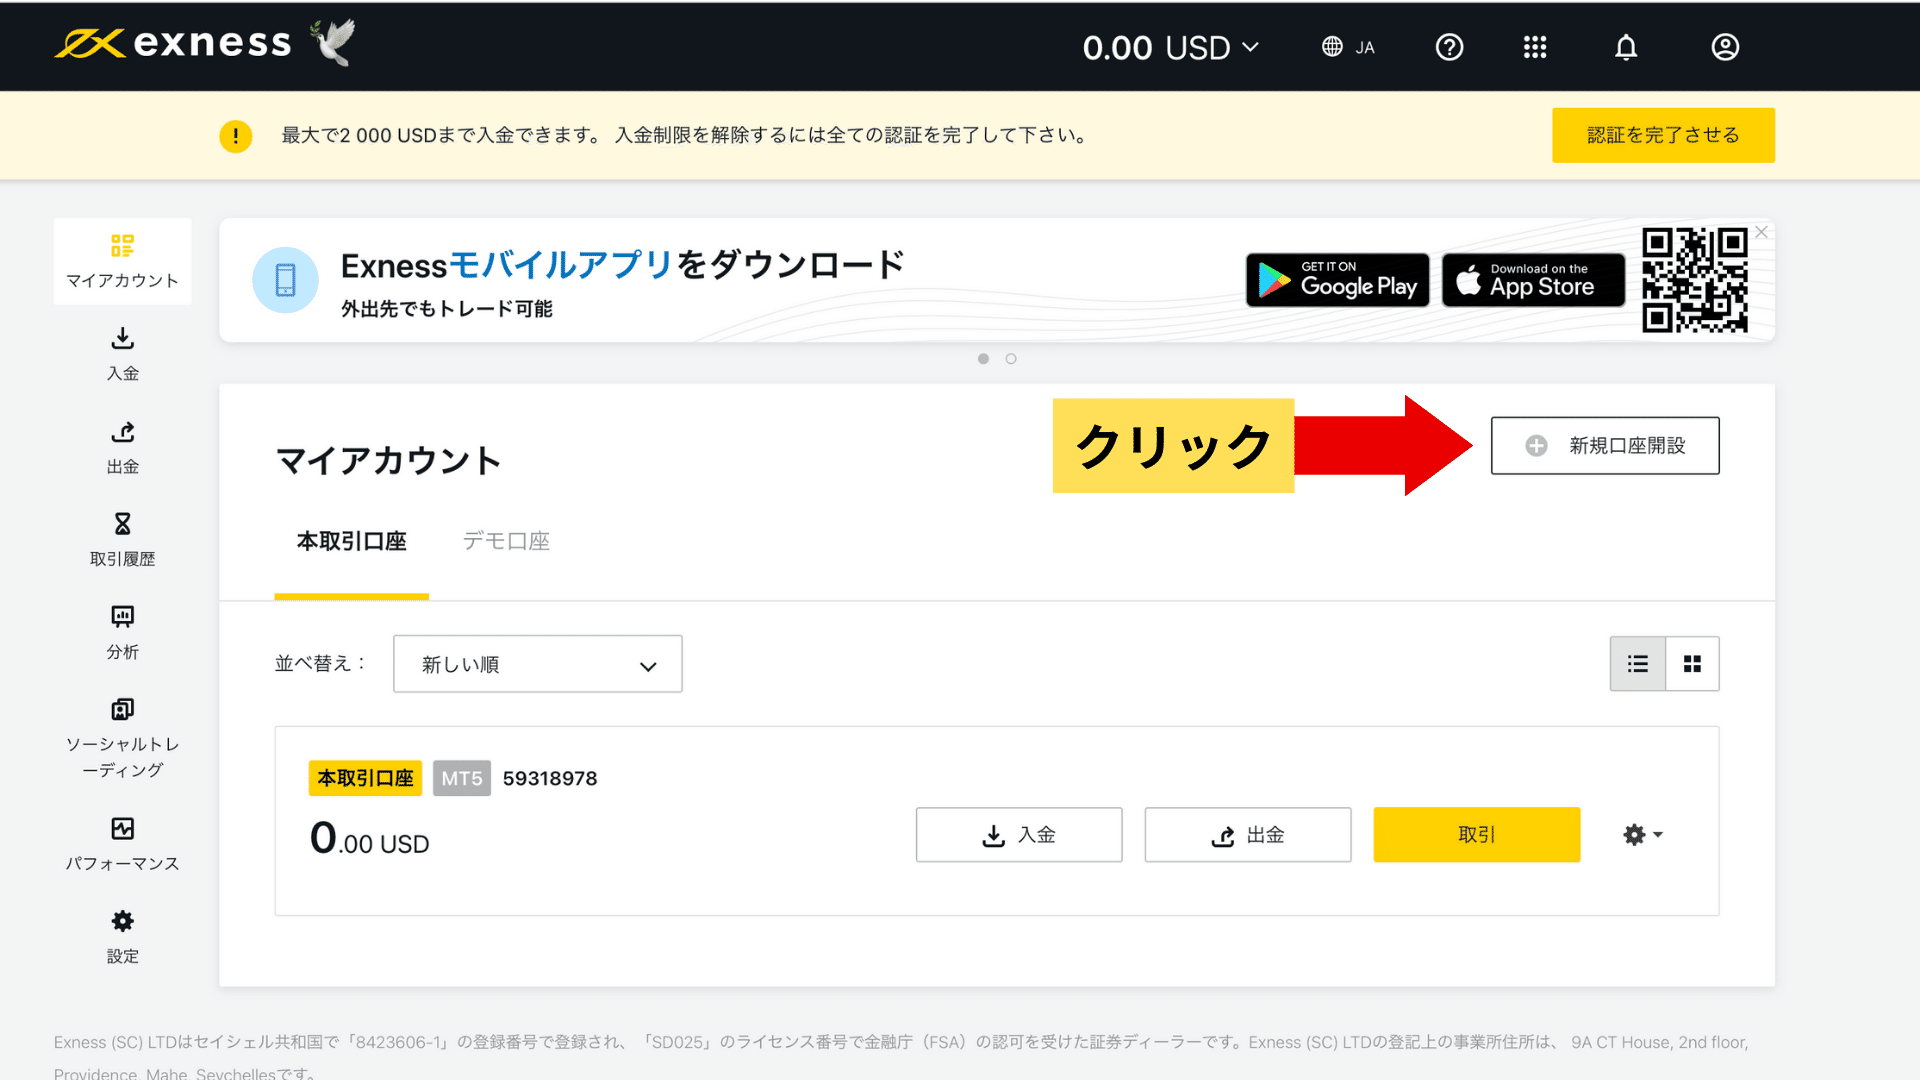Screen dimensions: 1920x1080
Task: Close the mobile app banner
Action: (x=1761, y=232)
